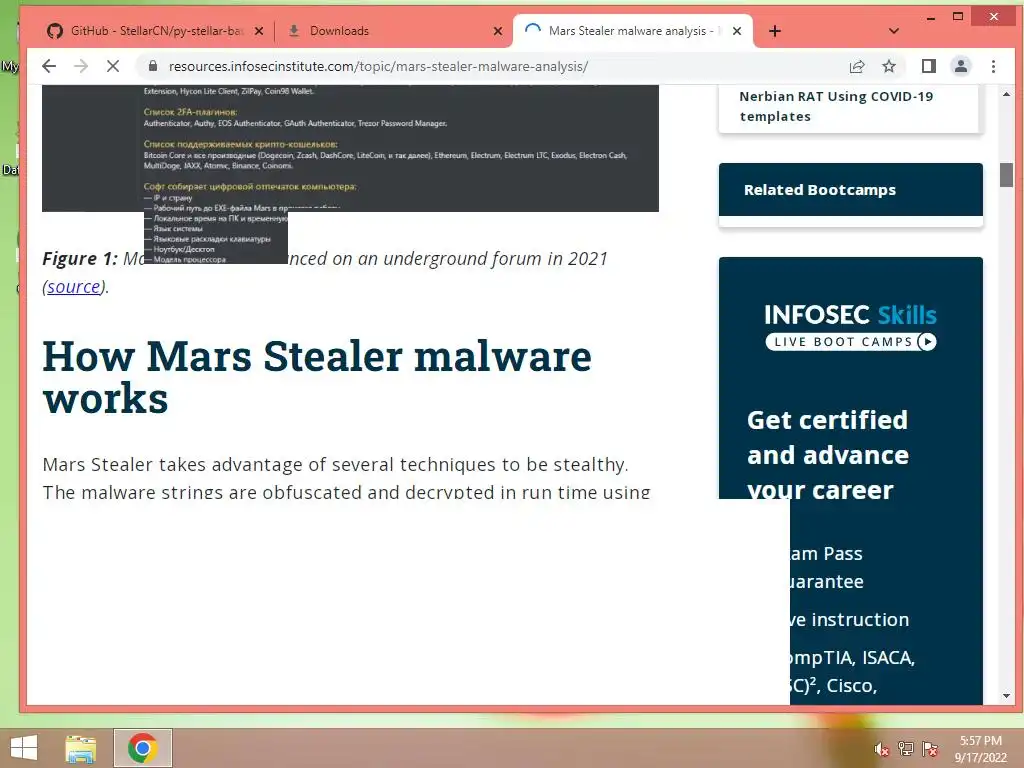Open the Windows Start menu
Image resolution: width=1024 pixels, height=768 pixels.
pyautogui.click(x=24, y=748)
